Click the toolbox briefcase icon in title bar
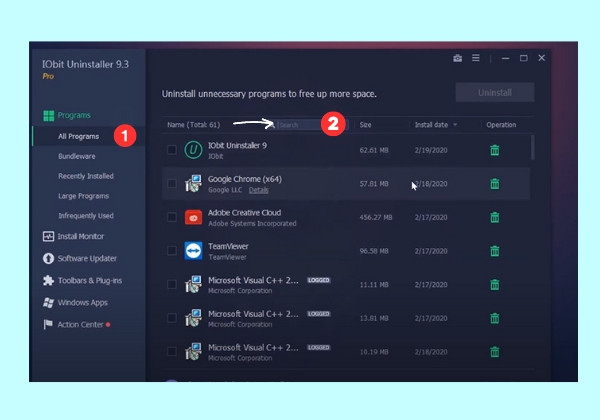This screenshot has width=600, height=420. [x=457, y=58]
